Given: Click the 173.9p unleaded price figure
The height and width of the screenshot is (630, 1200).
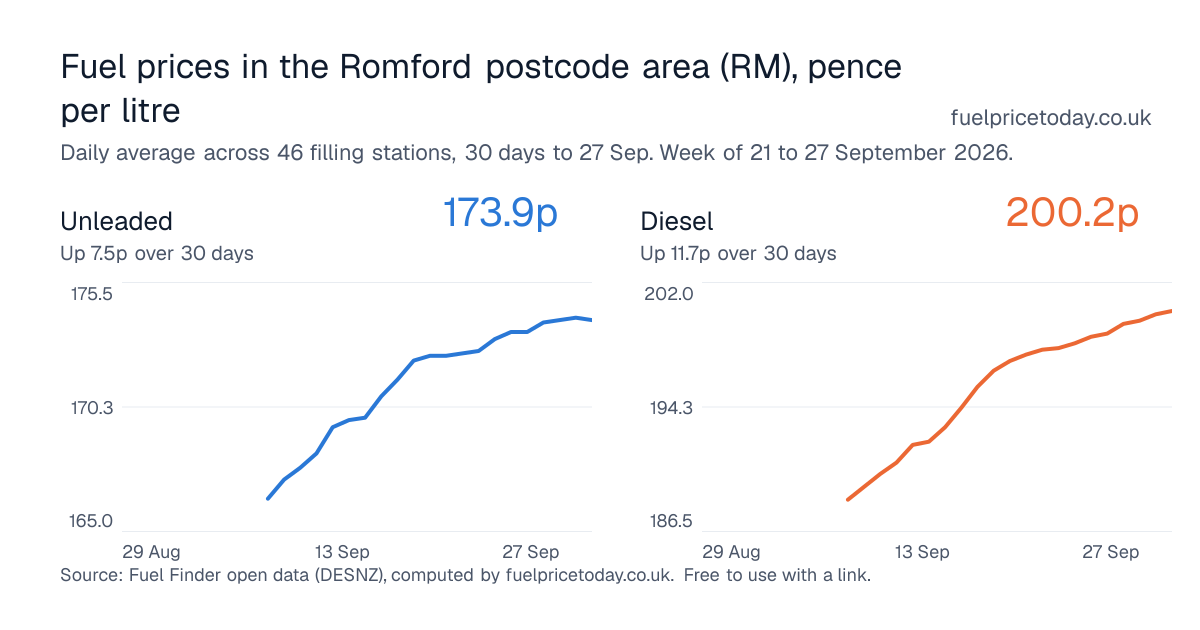Looking at the screenshot, I should pos(500,213).
